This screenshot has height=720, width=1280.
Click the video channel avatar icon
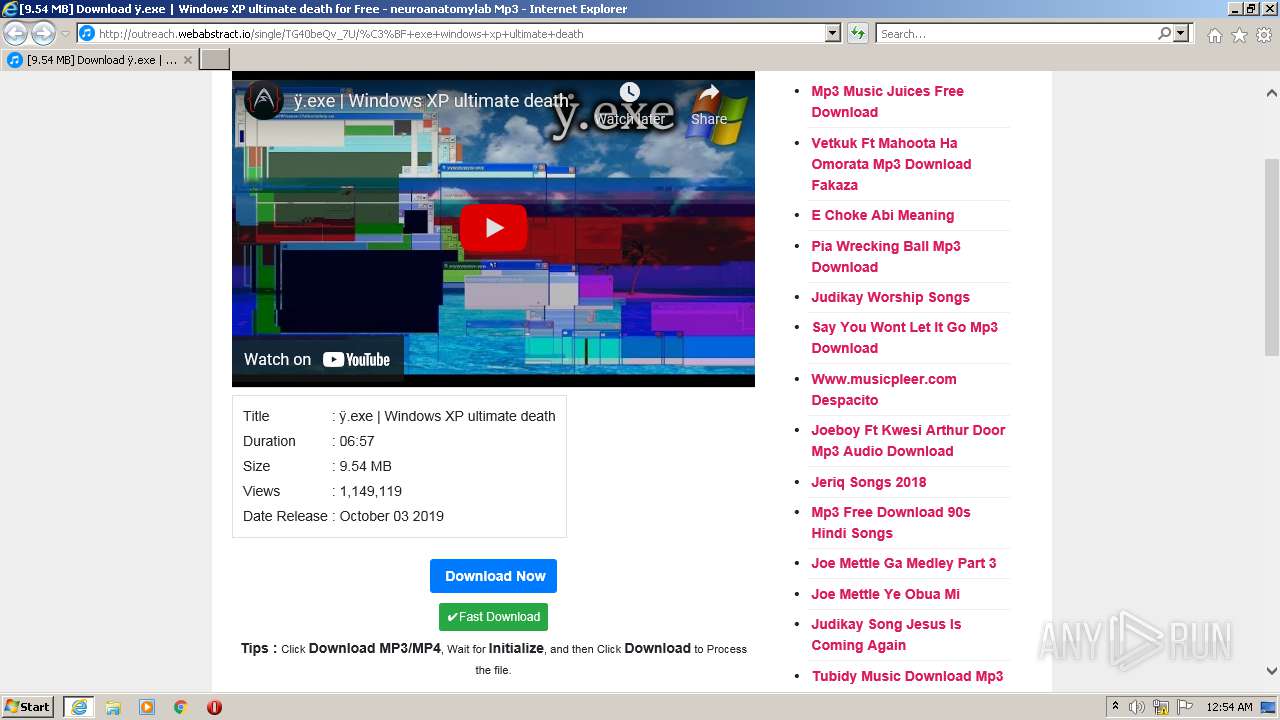(264, 100)
